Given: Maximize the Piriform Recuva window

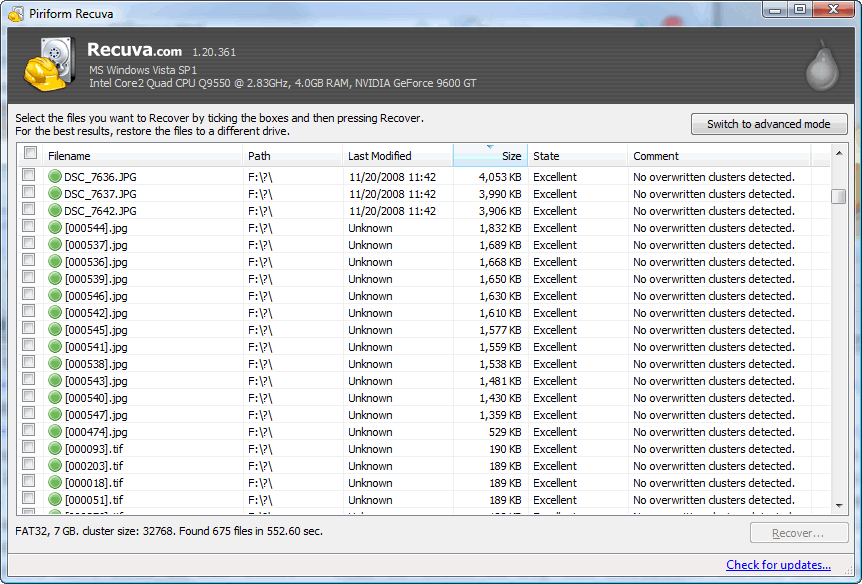Looking at the screenshot, I should pos(800,10).
